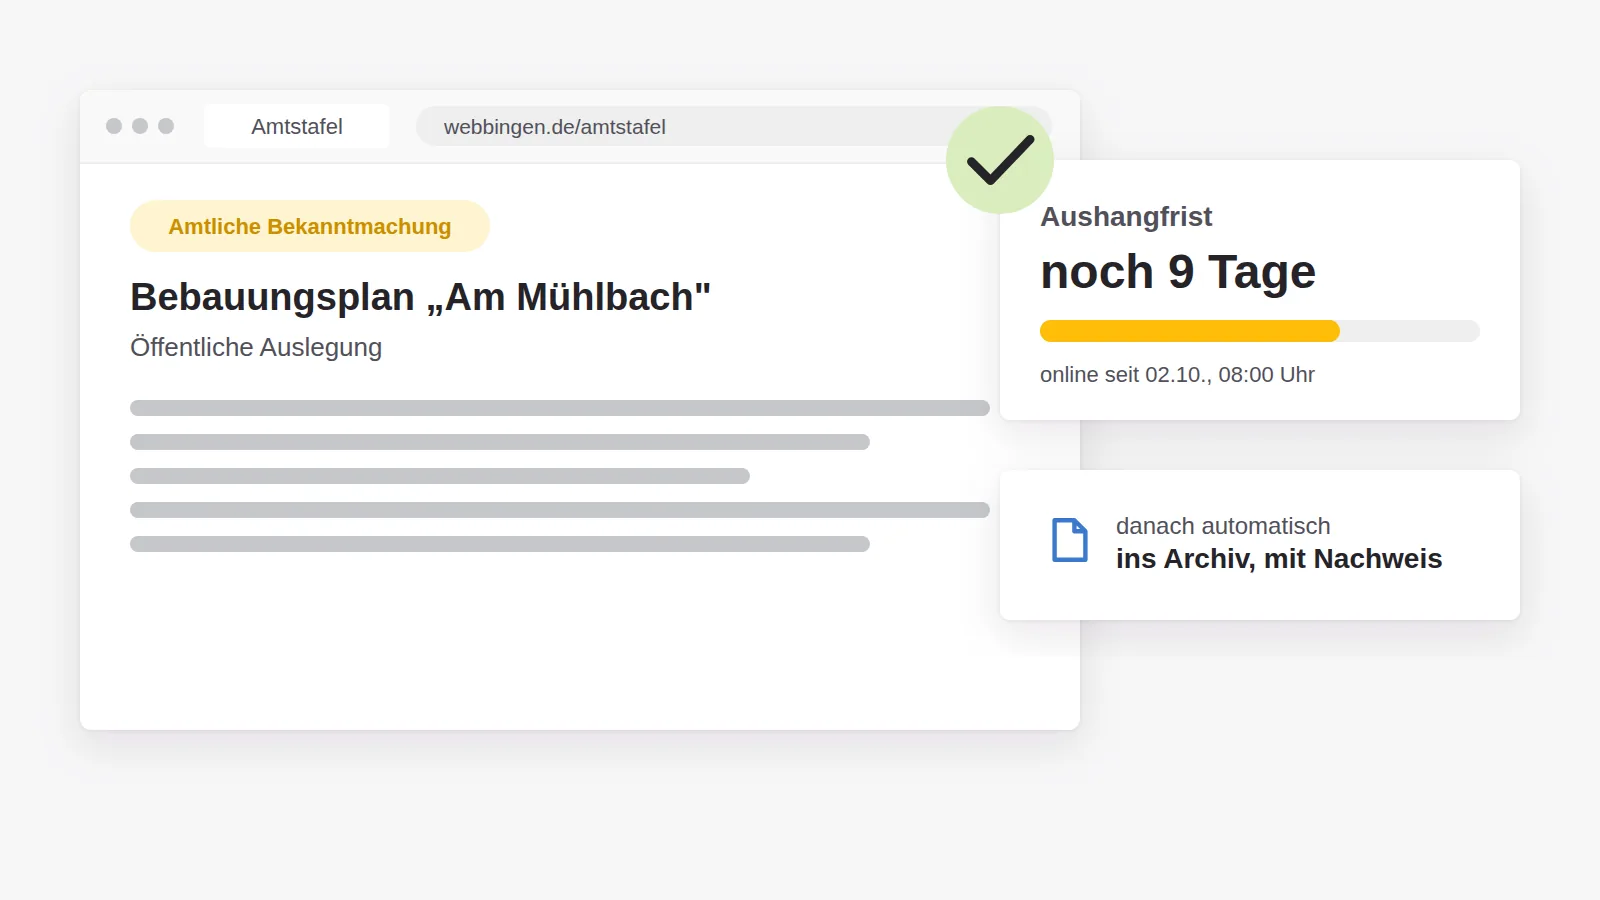
Task: Click online seit 02.10., 08:00 Uhr
Action: coord(1177,375)
